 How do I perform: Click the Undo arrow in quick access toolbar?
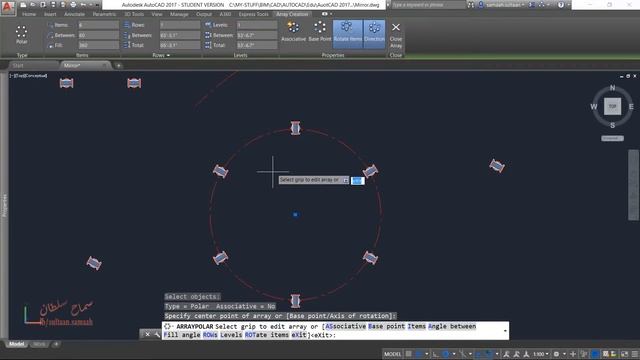(x=83, y=4)
